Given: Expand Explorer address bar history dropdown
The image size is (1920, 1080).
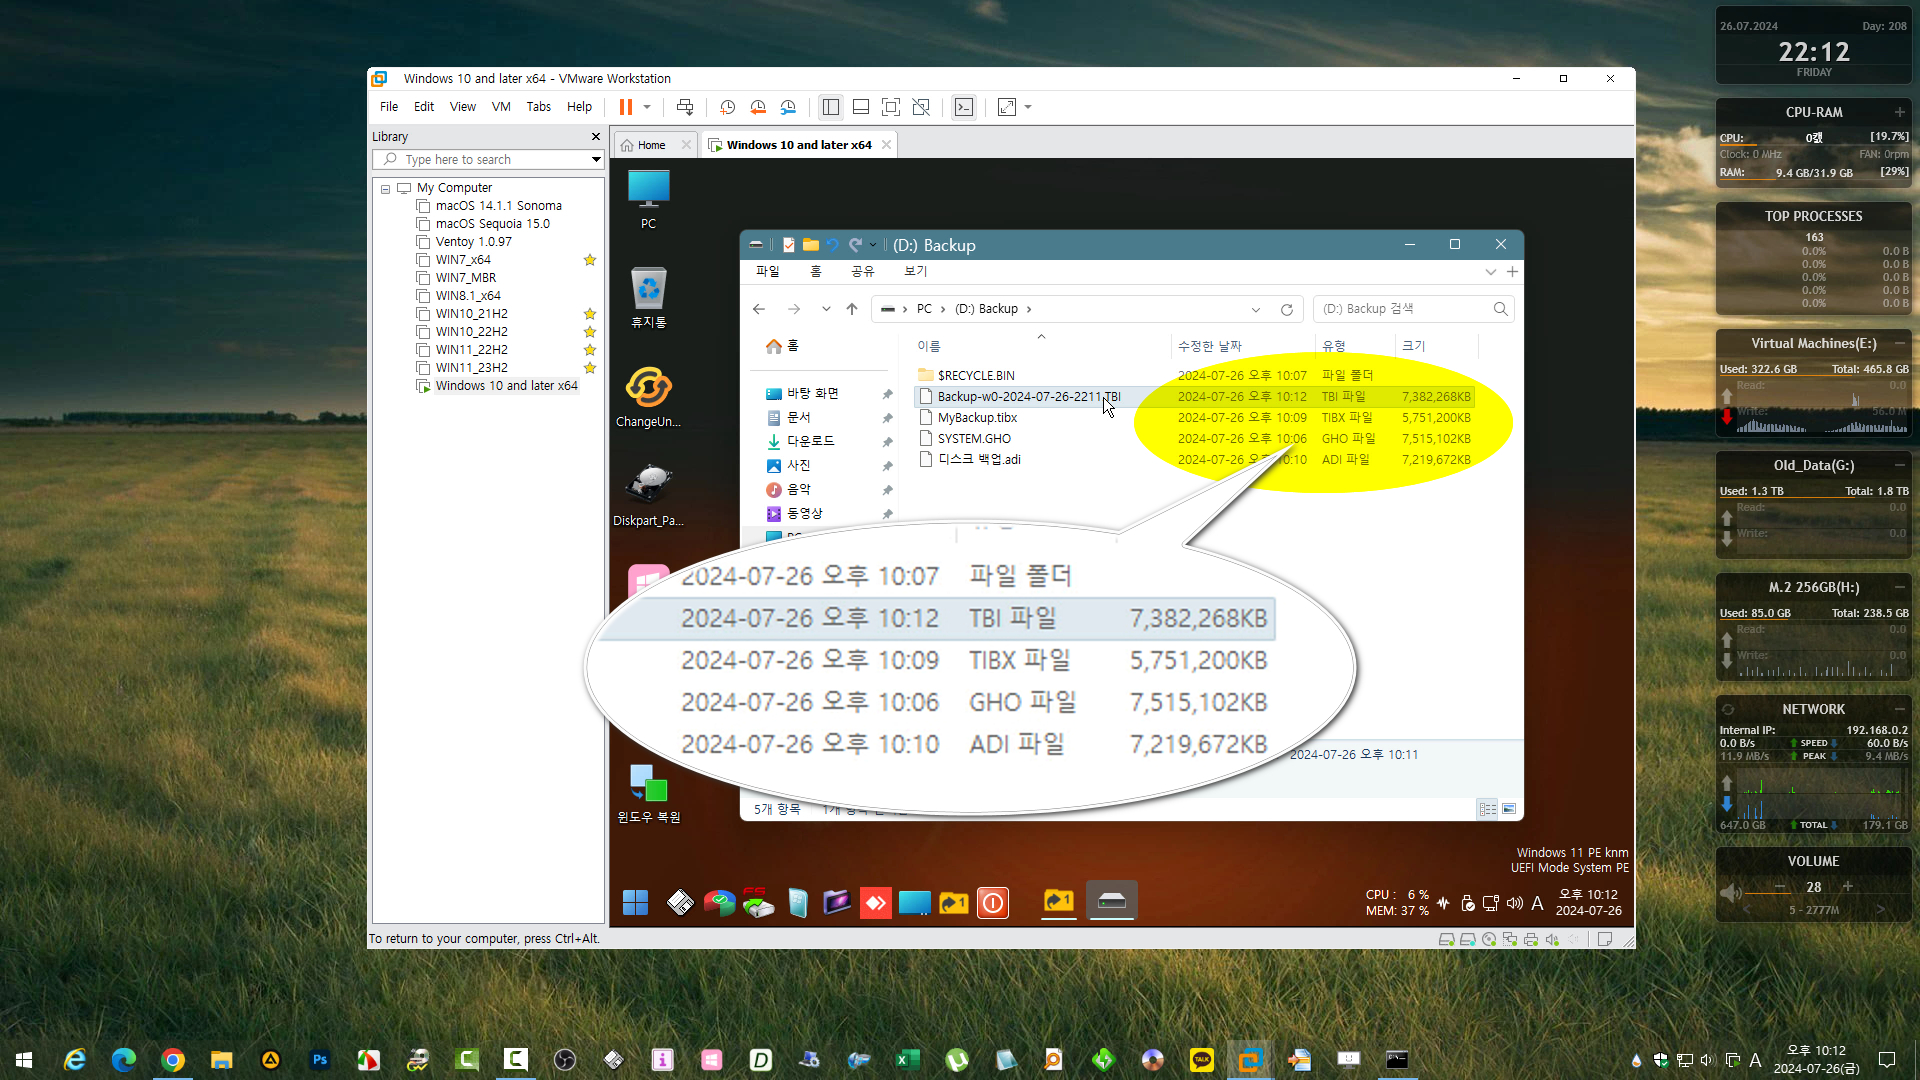Looking at the screenshot, I should tap(1256, 309).
